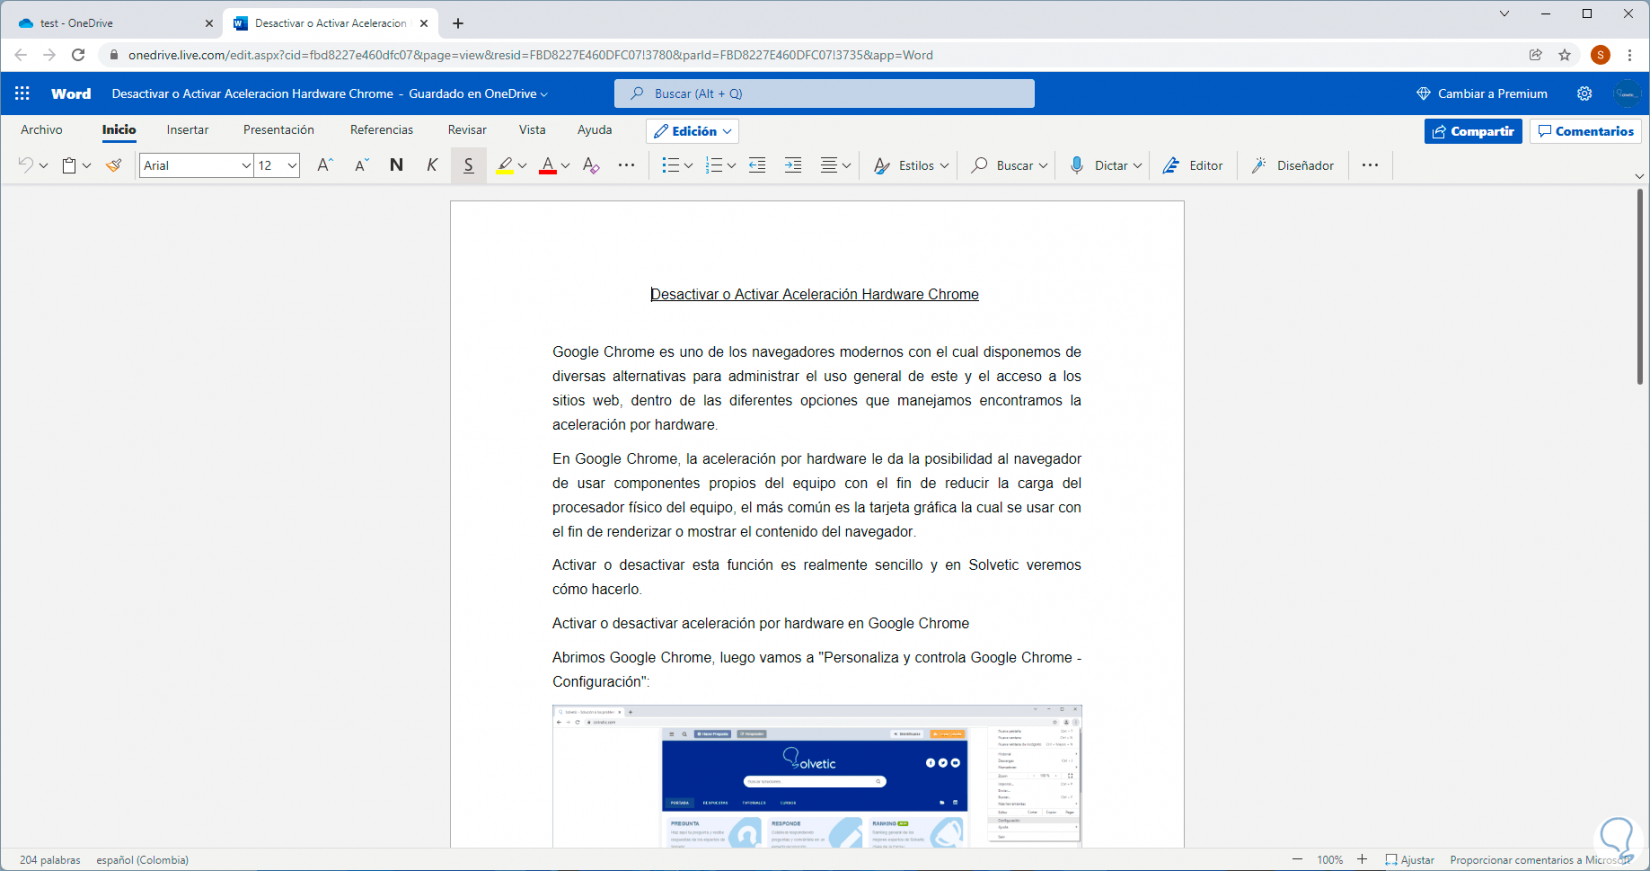Open the font size combo box
The image size is (1650, 871).
tap(278, 165)
